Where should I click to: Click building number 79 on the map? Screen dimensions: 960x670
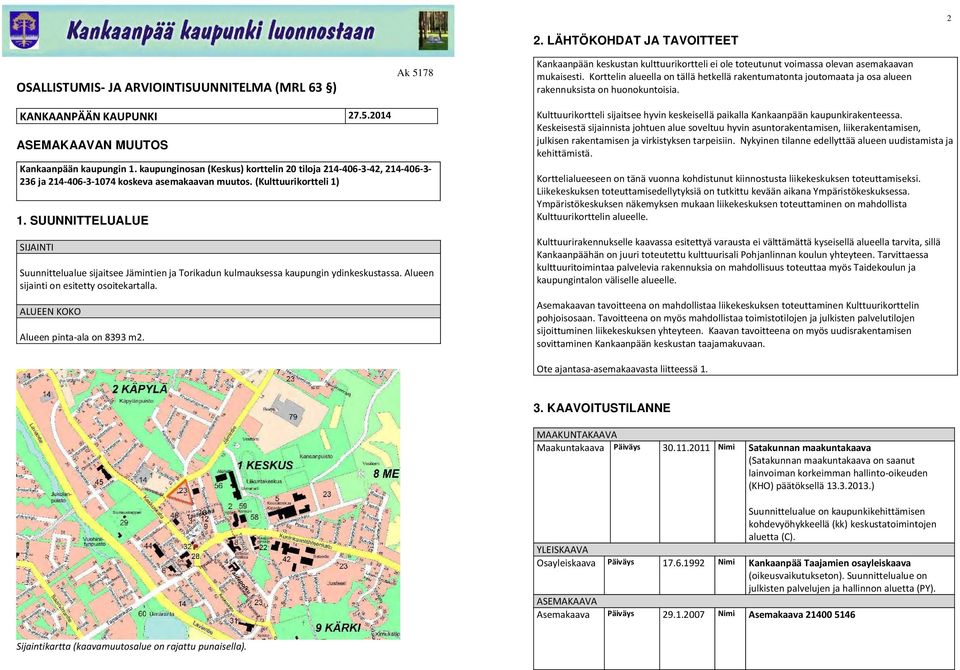(x=293, y=417)
